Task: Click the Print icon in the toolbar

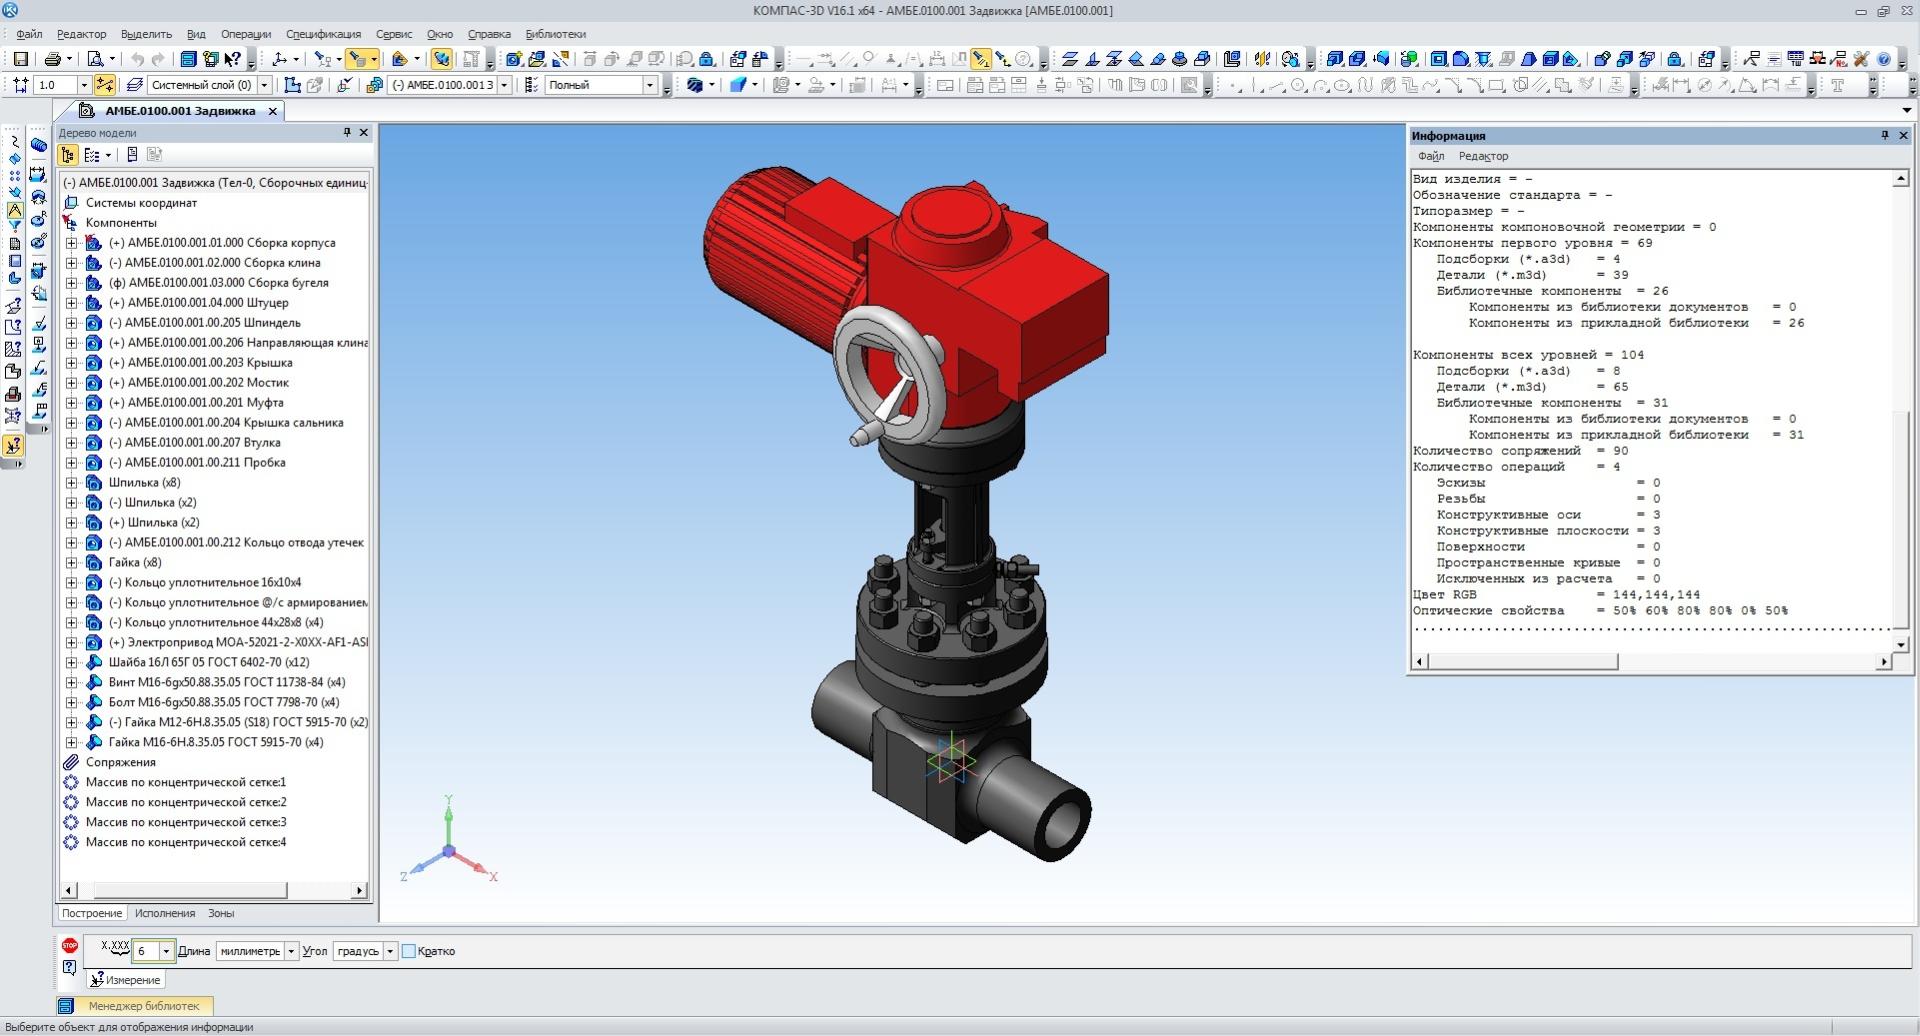Action: coord(53,59)
